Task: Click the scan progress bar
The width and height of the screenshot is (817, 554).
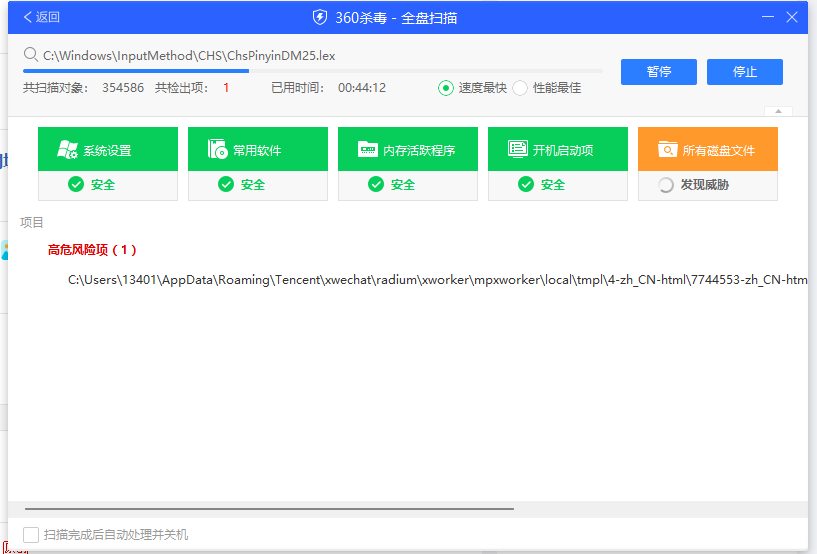Action: pos(312,71)
